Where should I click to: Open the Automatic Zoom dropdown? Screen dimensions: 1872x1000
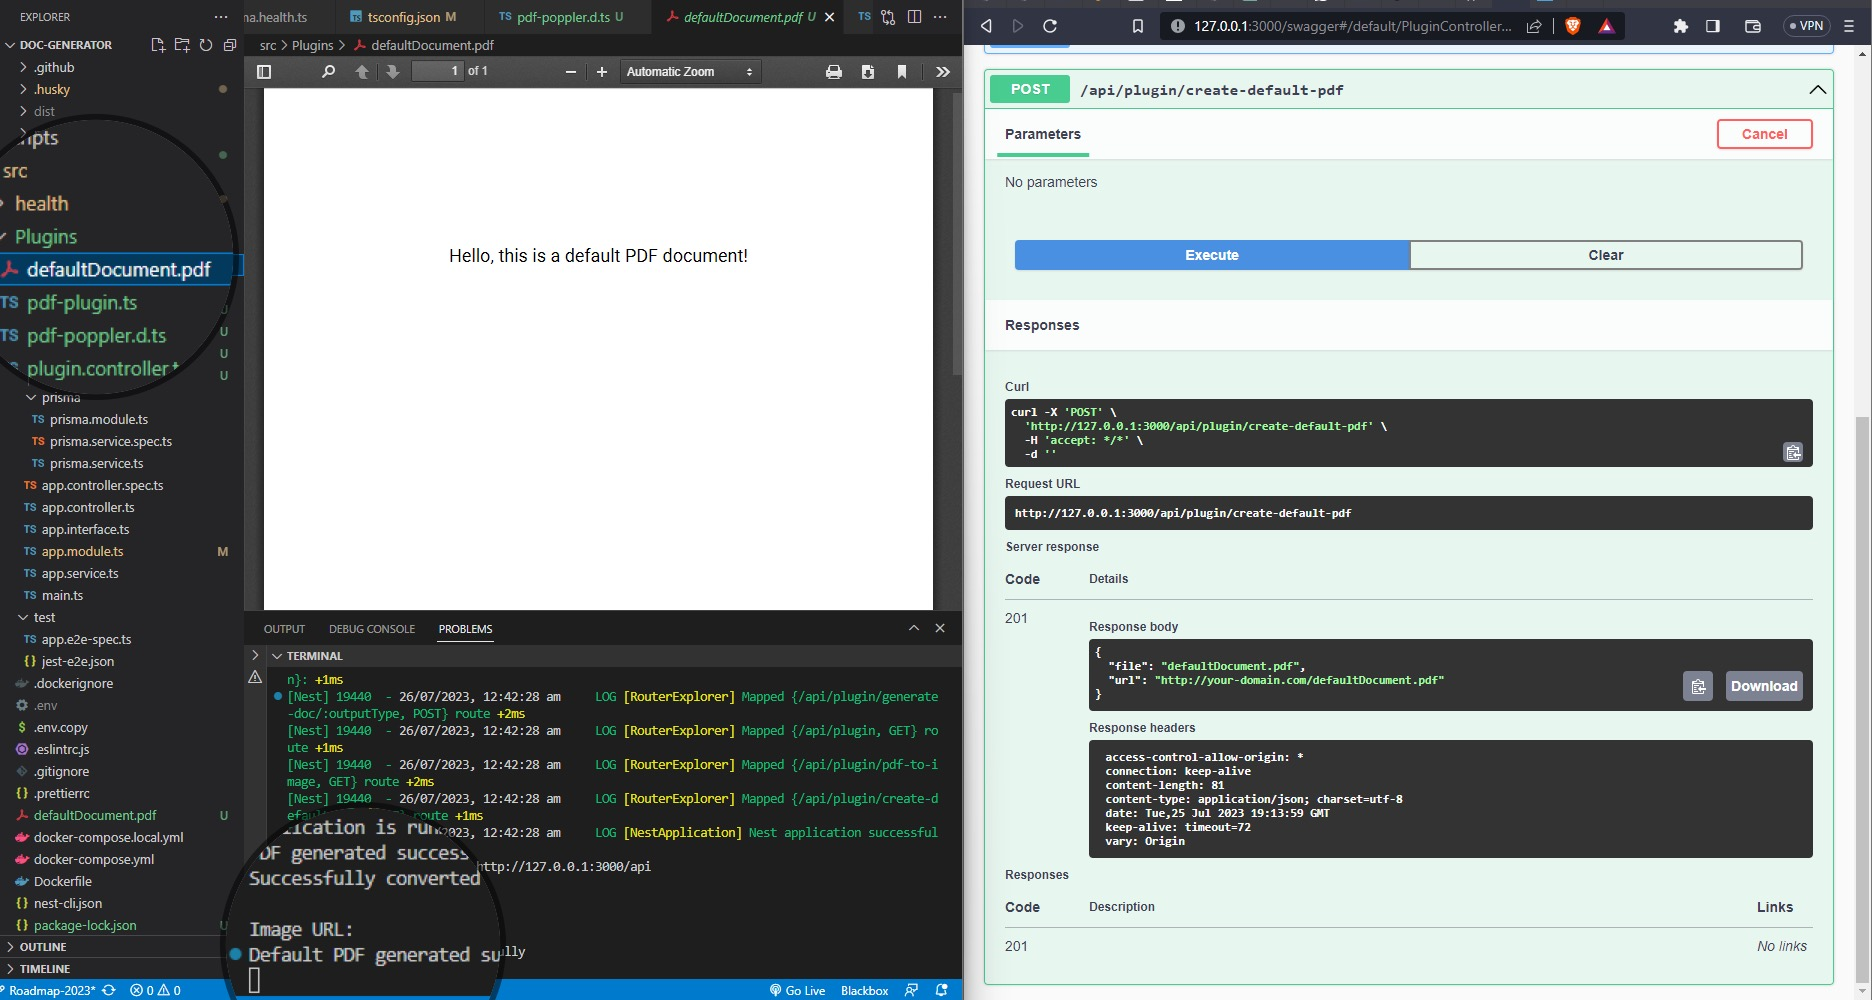click(689, 72)
